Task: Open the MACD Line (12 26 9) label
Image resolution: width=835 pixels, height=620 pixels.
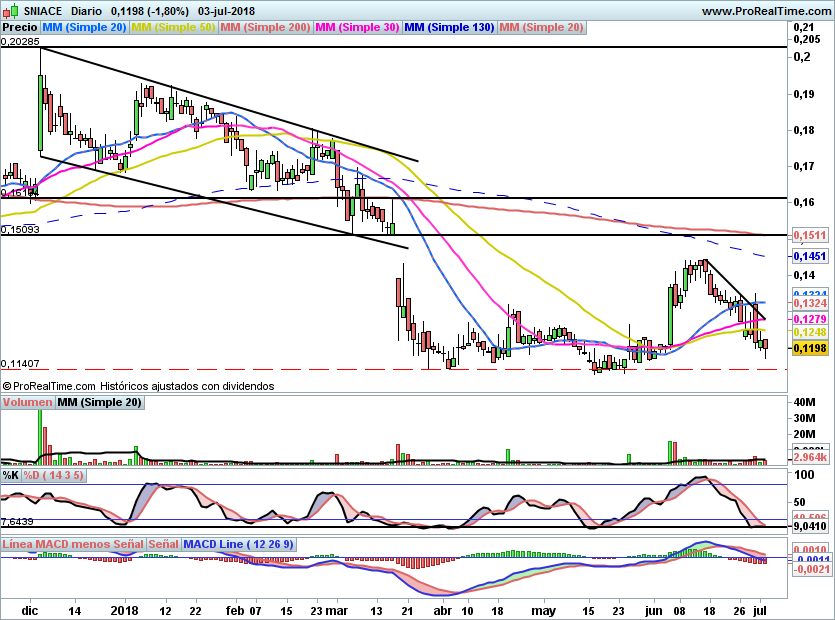Action: [239, 543]
